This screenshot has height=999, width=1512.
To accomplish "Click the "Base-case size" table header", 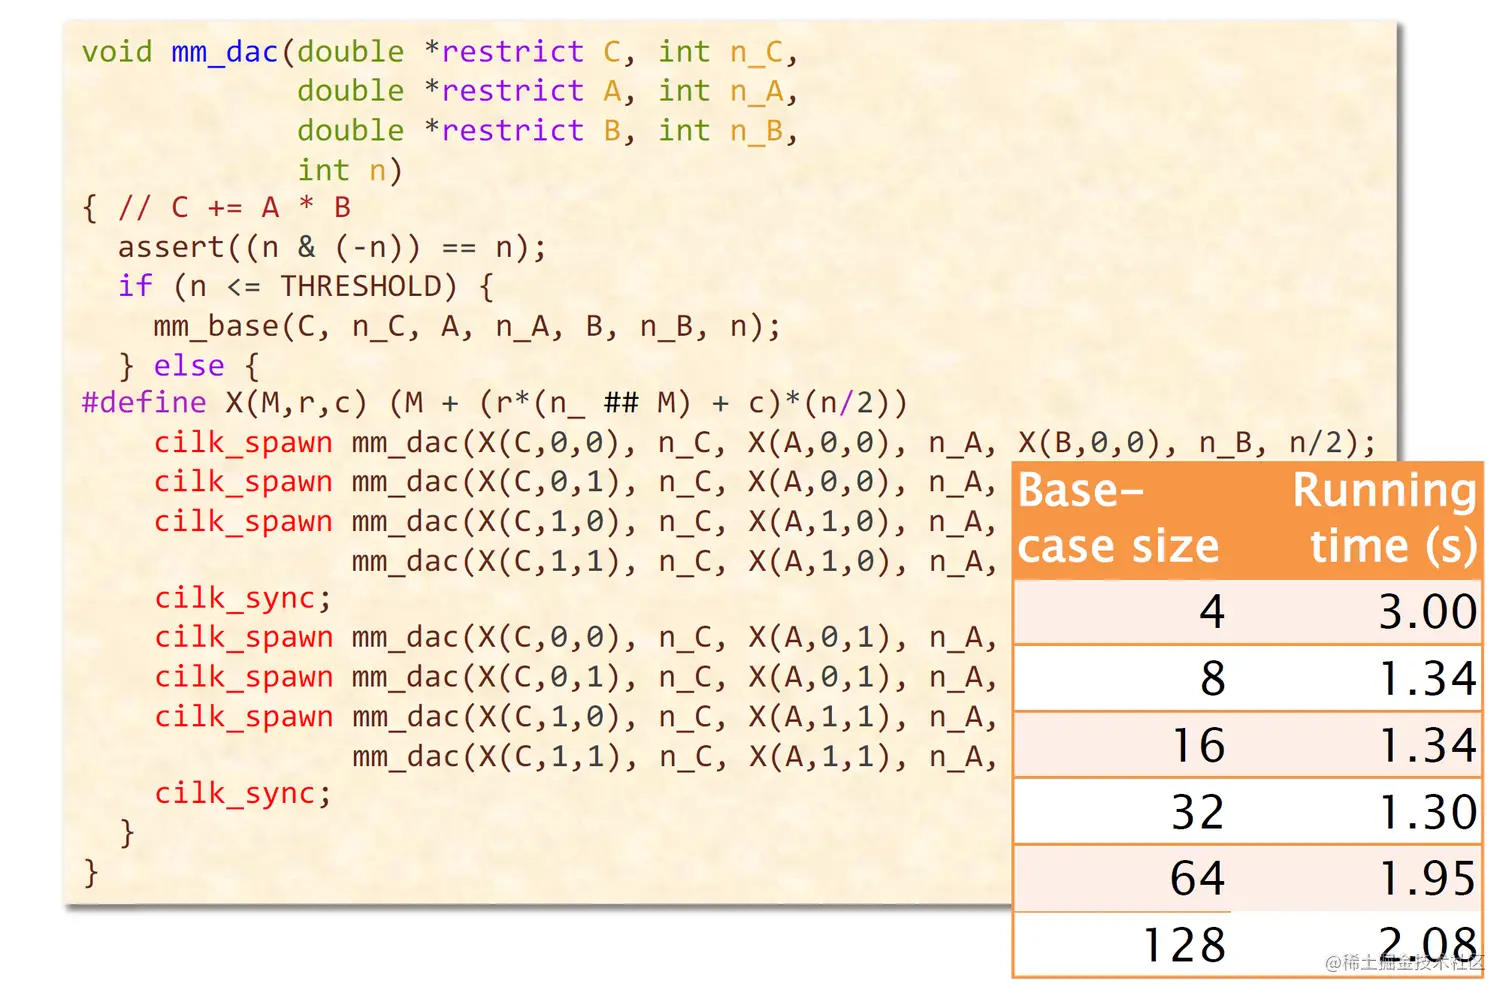I will coord(1118,519).
